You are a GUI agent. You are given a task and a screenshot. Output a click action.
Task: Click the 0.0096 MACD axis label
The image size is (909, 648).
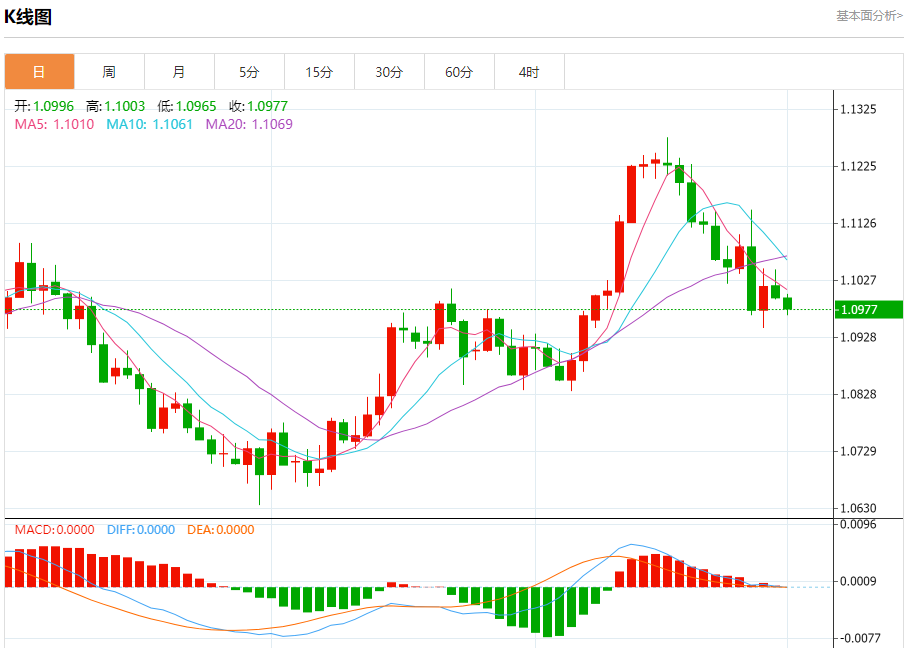859,524
